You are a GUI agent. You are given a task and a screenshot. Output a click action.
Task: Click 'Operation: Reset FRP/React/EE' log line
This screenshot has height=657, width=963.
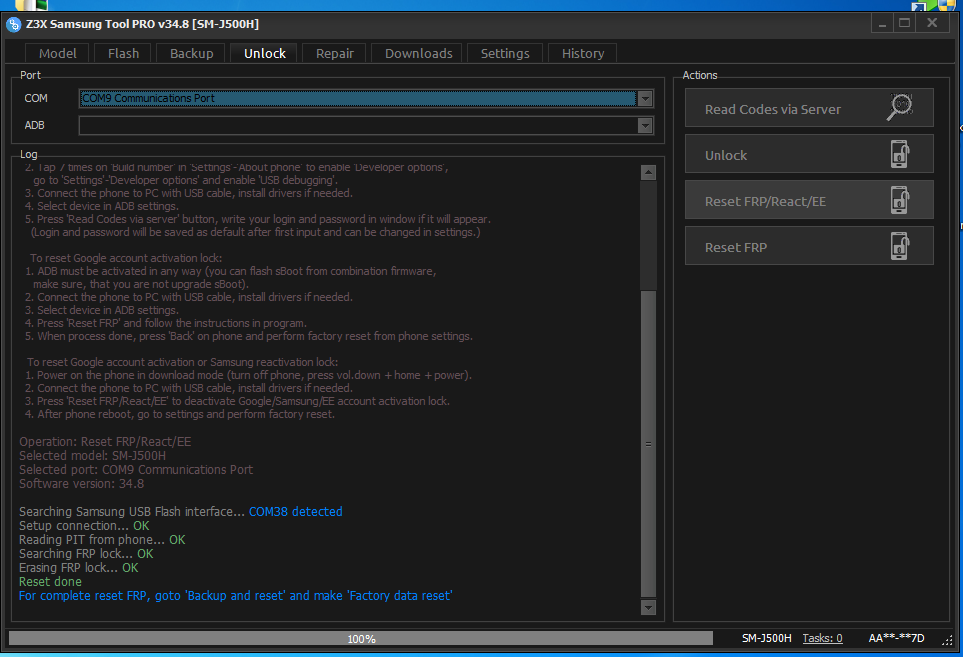click(x=105, y=441)
